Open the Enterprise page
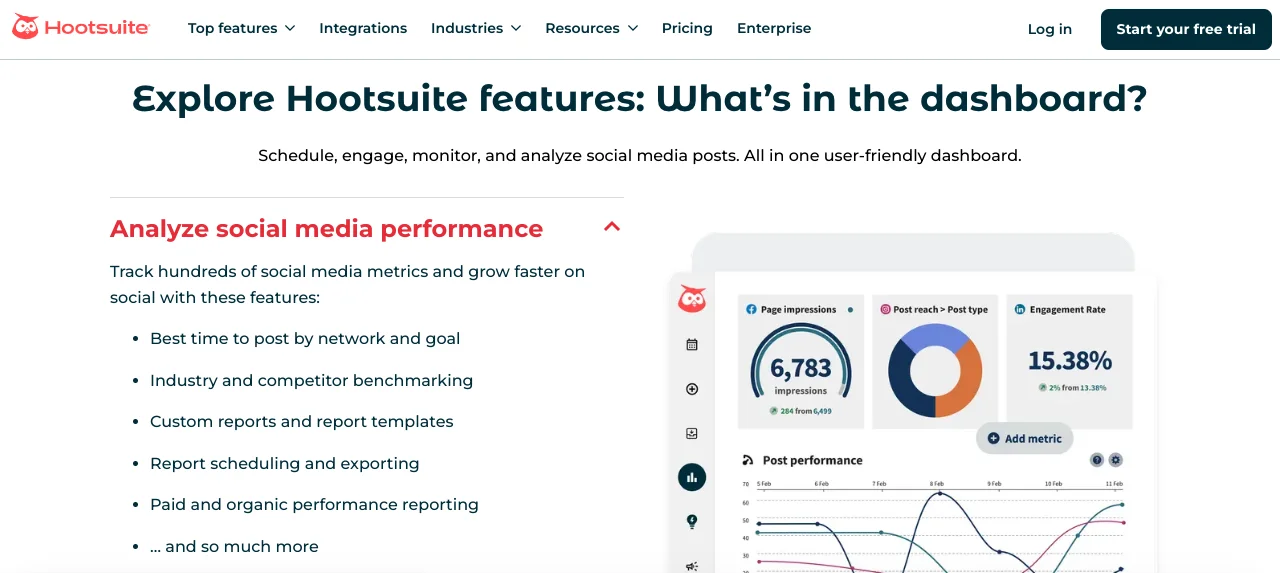Screen dimensions: 1280x573 click(774, 28)
